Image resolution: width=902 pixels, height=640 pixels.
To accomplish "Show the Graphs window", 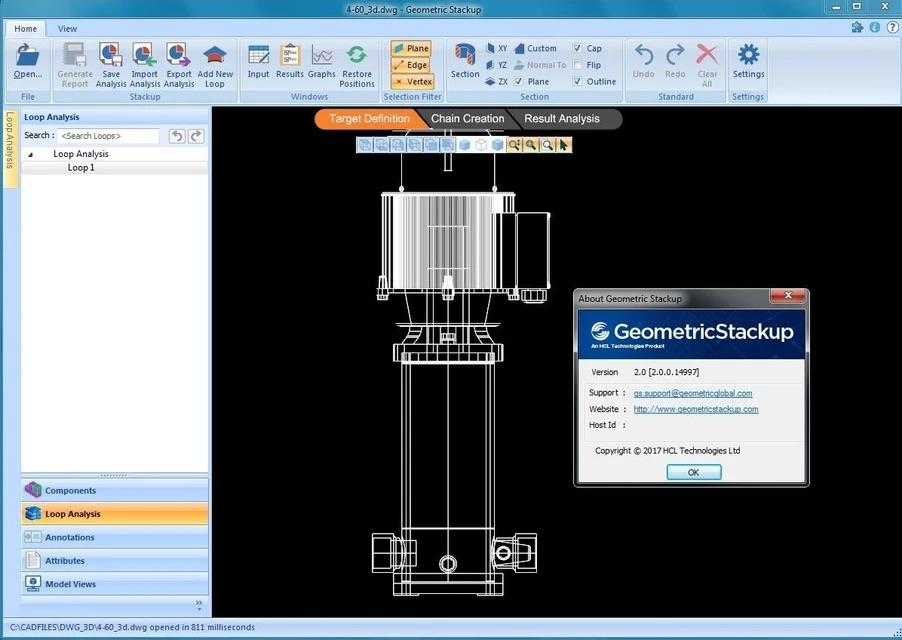I will click(x=322, y=61).
